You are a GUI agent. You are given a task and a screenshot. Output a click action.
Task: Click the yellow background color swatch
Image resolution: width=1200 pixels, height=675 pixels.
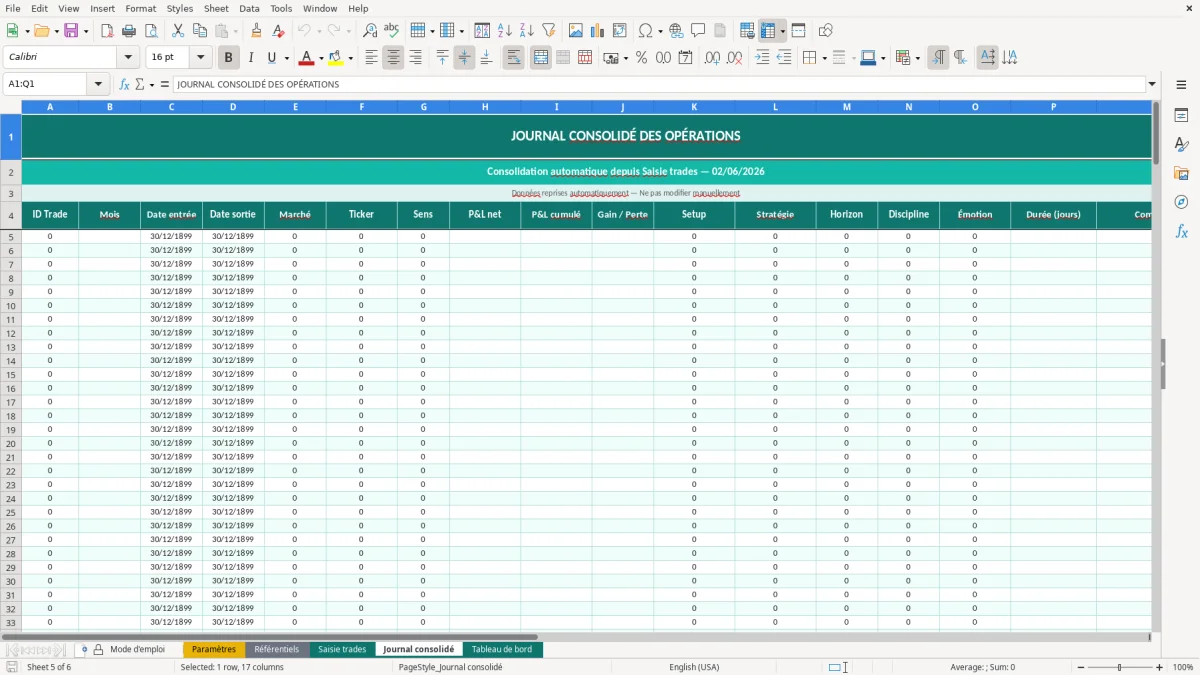(x=336, y=58)
